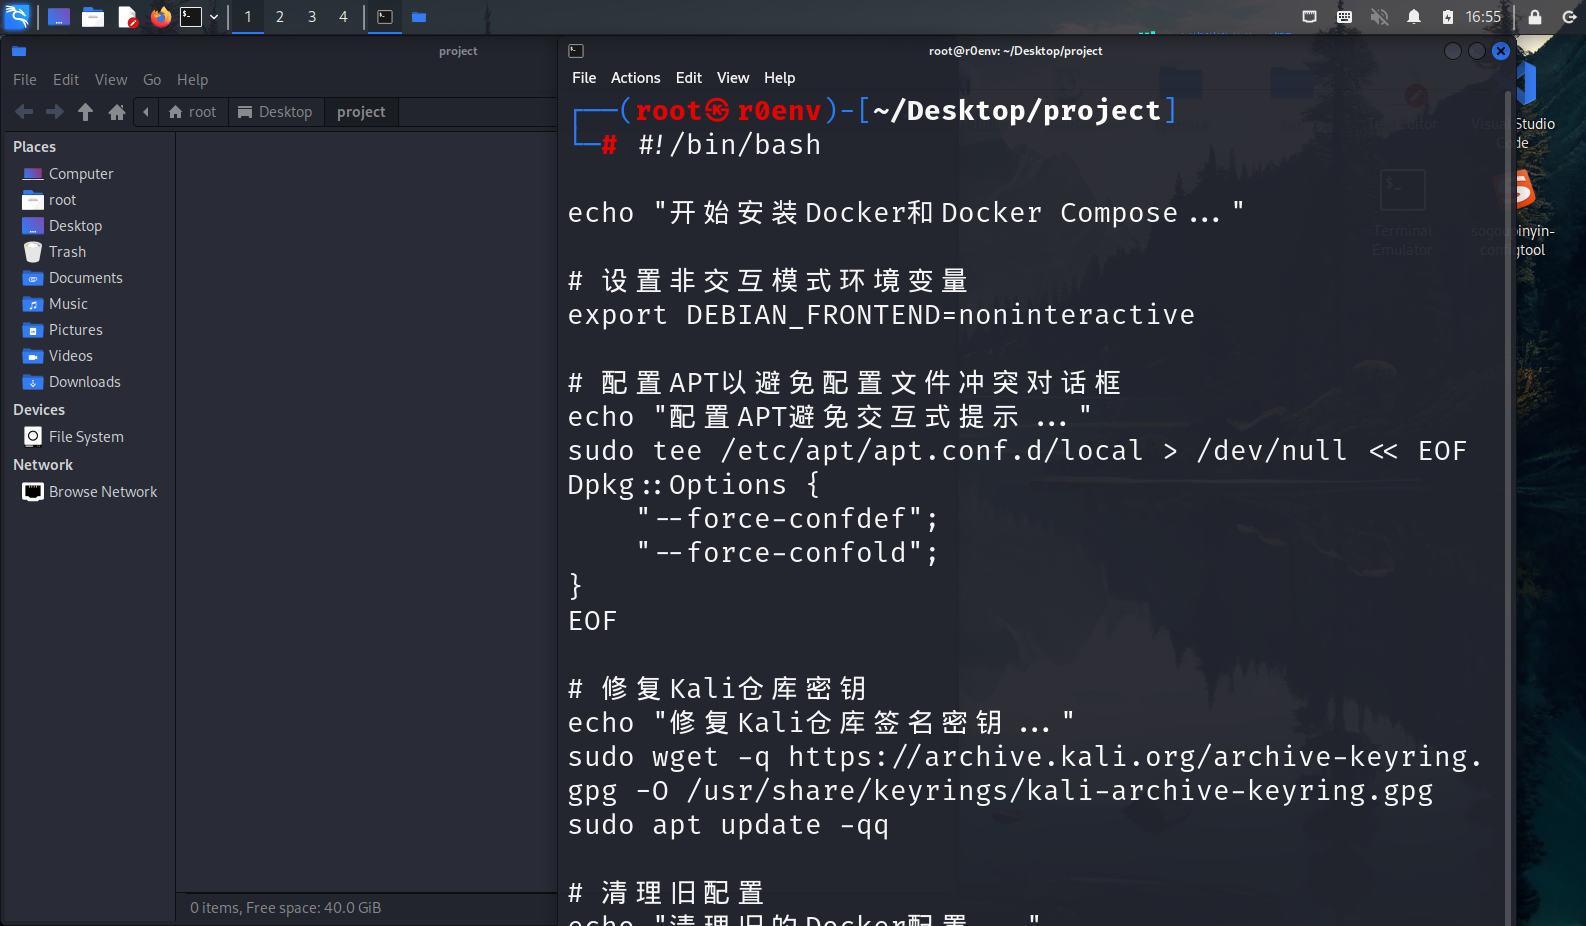The height and width of the screenshot is (926, 1586).
Task: Click the terminal vertical scrollbar
Action: coord(1508,508)
